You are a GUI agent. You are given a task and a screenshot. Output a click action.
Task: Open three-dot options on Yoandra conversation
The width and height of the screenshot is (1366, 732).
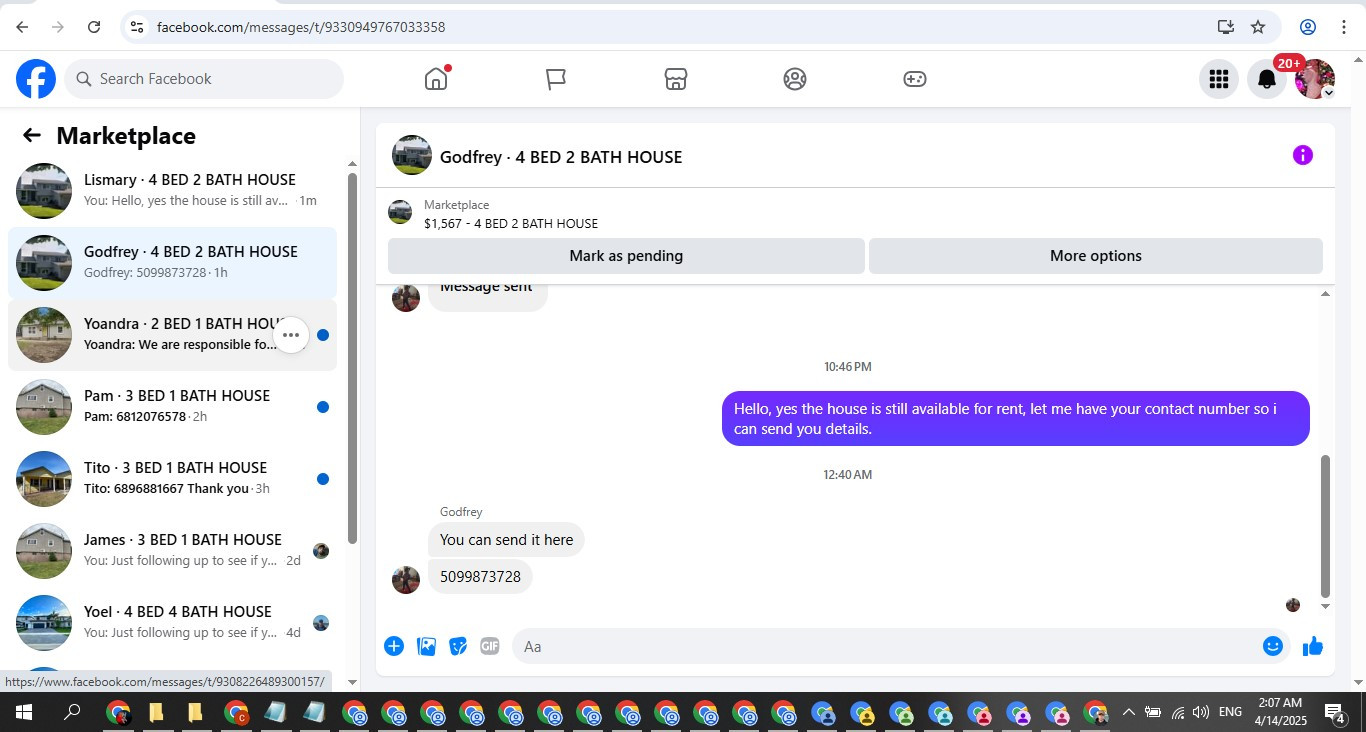tap(291, 335)
